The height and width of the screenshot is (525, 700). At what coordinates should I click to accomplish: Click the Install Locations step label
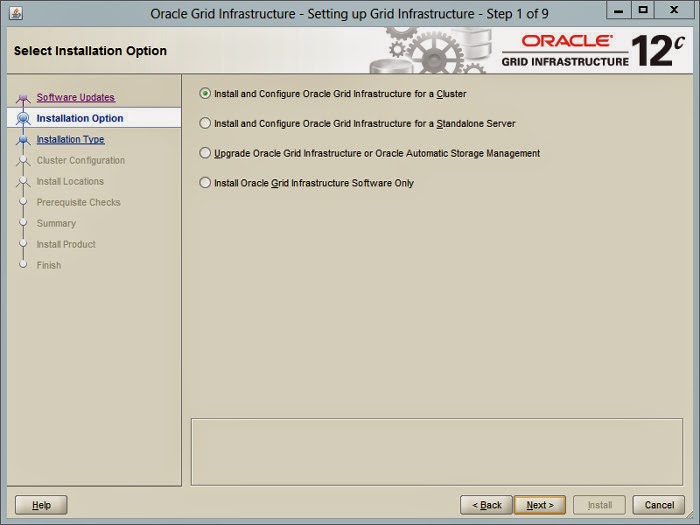70,181
